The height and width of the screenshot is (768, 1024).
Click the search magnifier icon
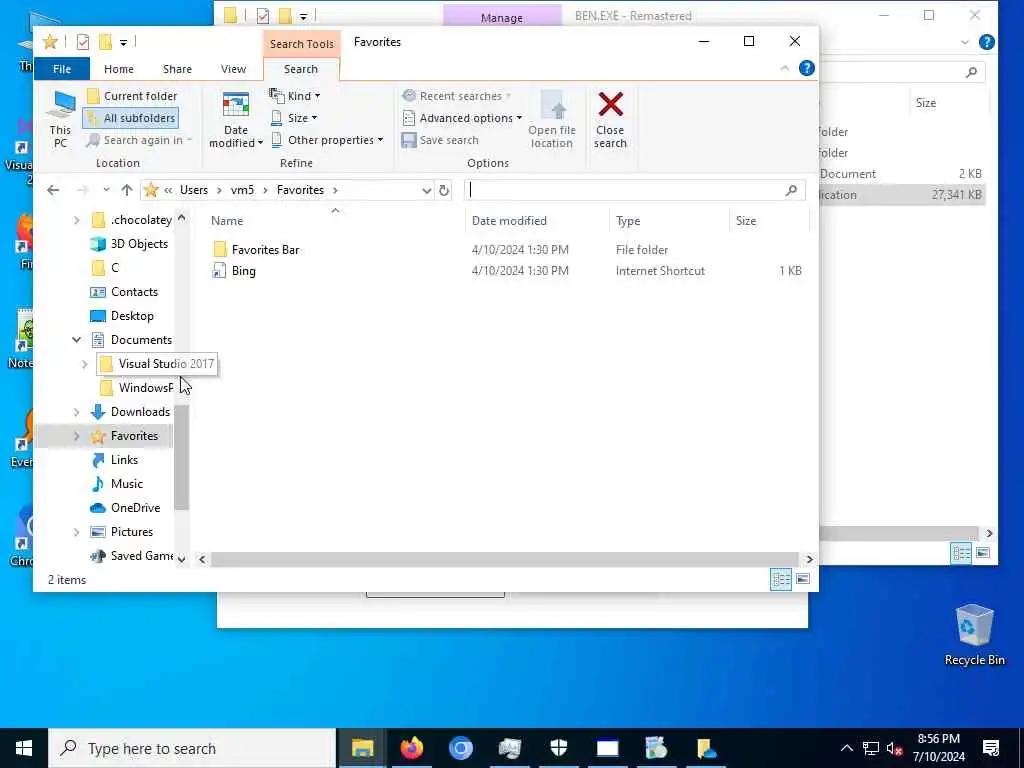(x=792, y=190)
